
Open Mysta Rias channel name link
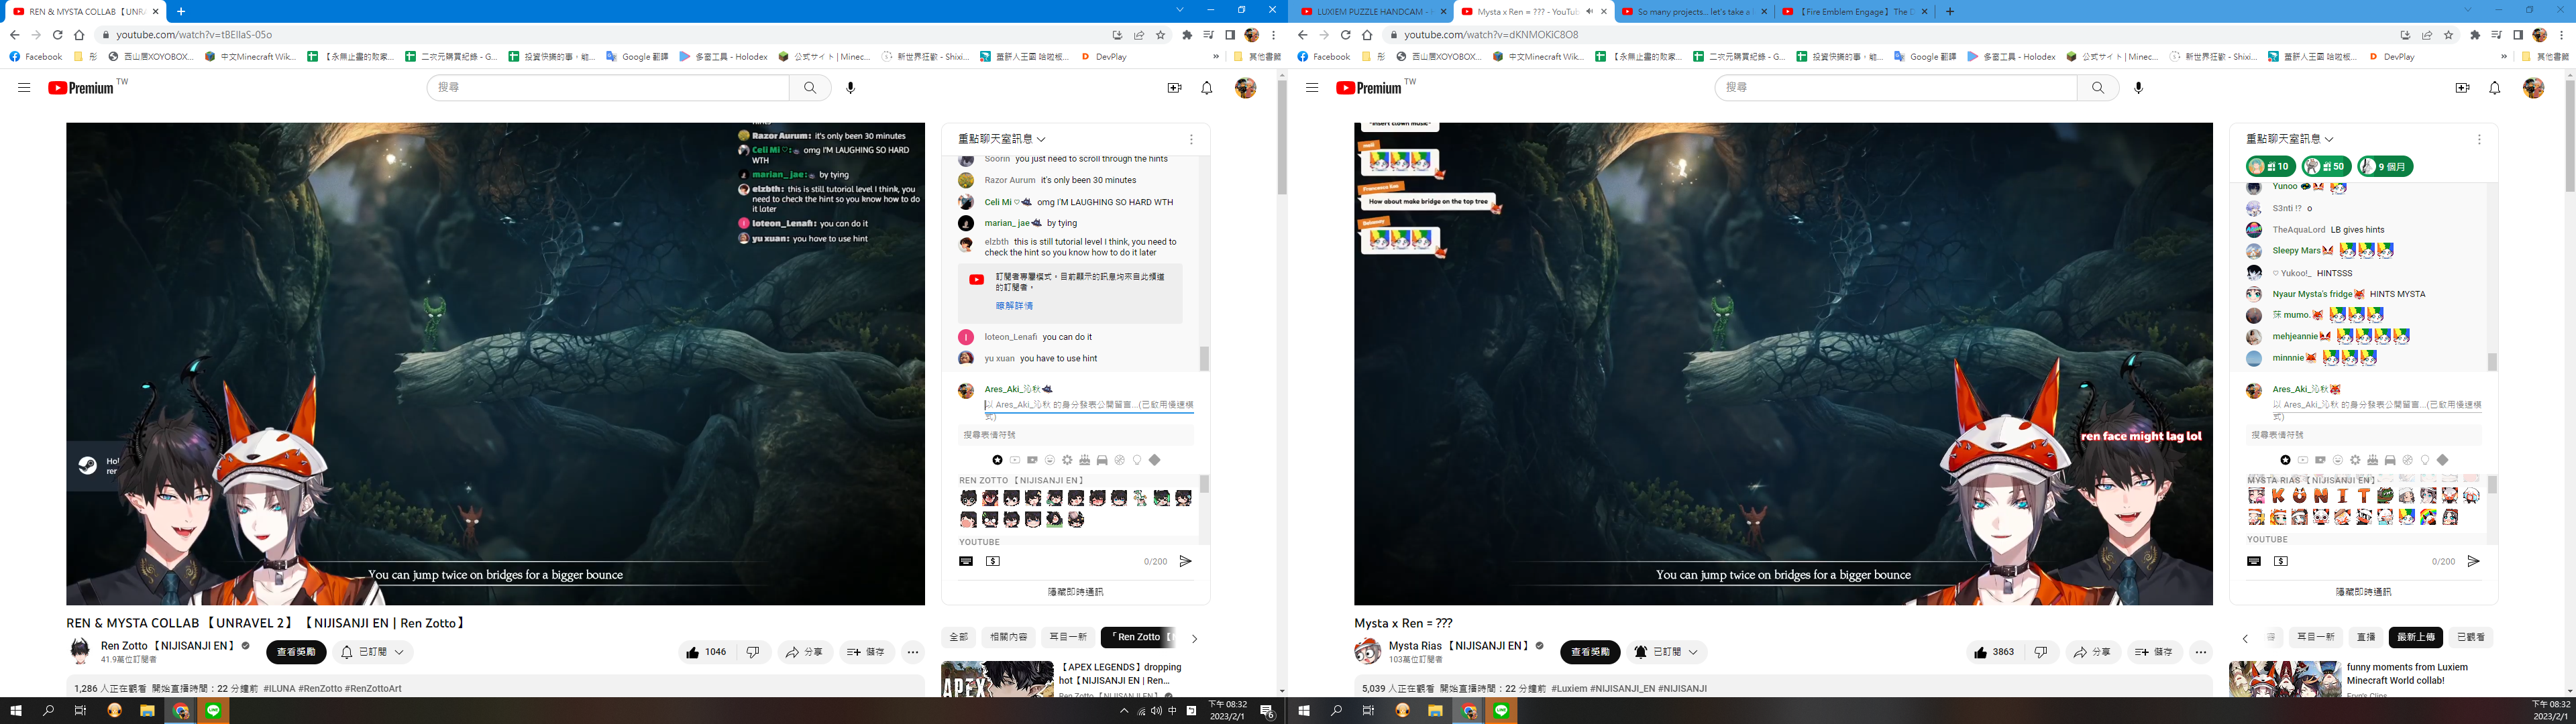coord(1459,646)
